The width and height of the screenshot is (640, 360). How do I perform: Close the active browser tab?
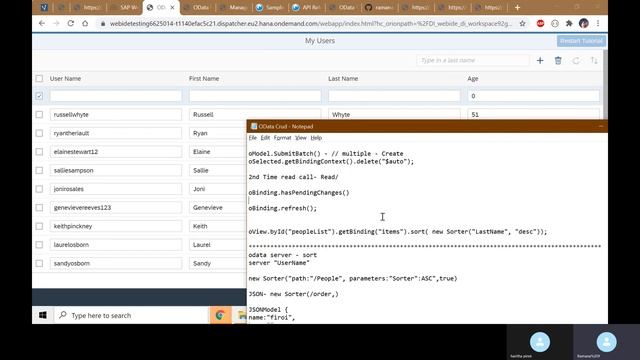[x=172, y=7]
